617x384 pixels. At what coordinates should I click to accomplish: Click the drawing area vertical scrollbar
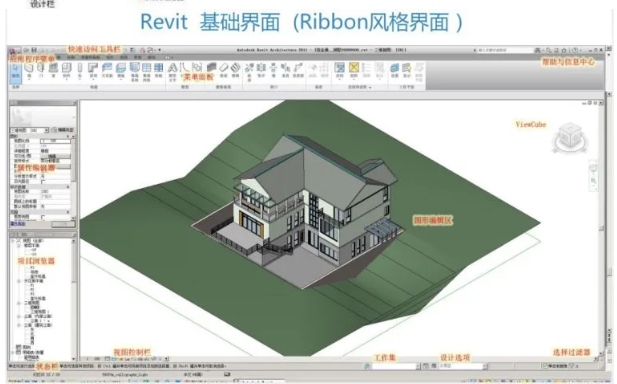click(x=601, y=228)
